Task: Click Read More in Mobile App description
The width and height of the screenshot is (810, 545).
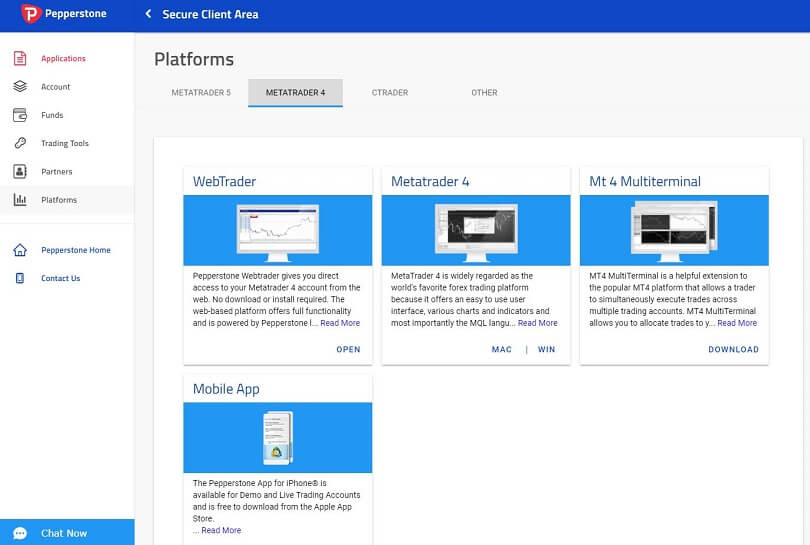Action: (x=221, y=530)
